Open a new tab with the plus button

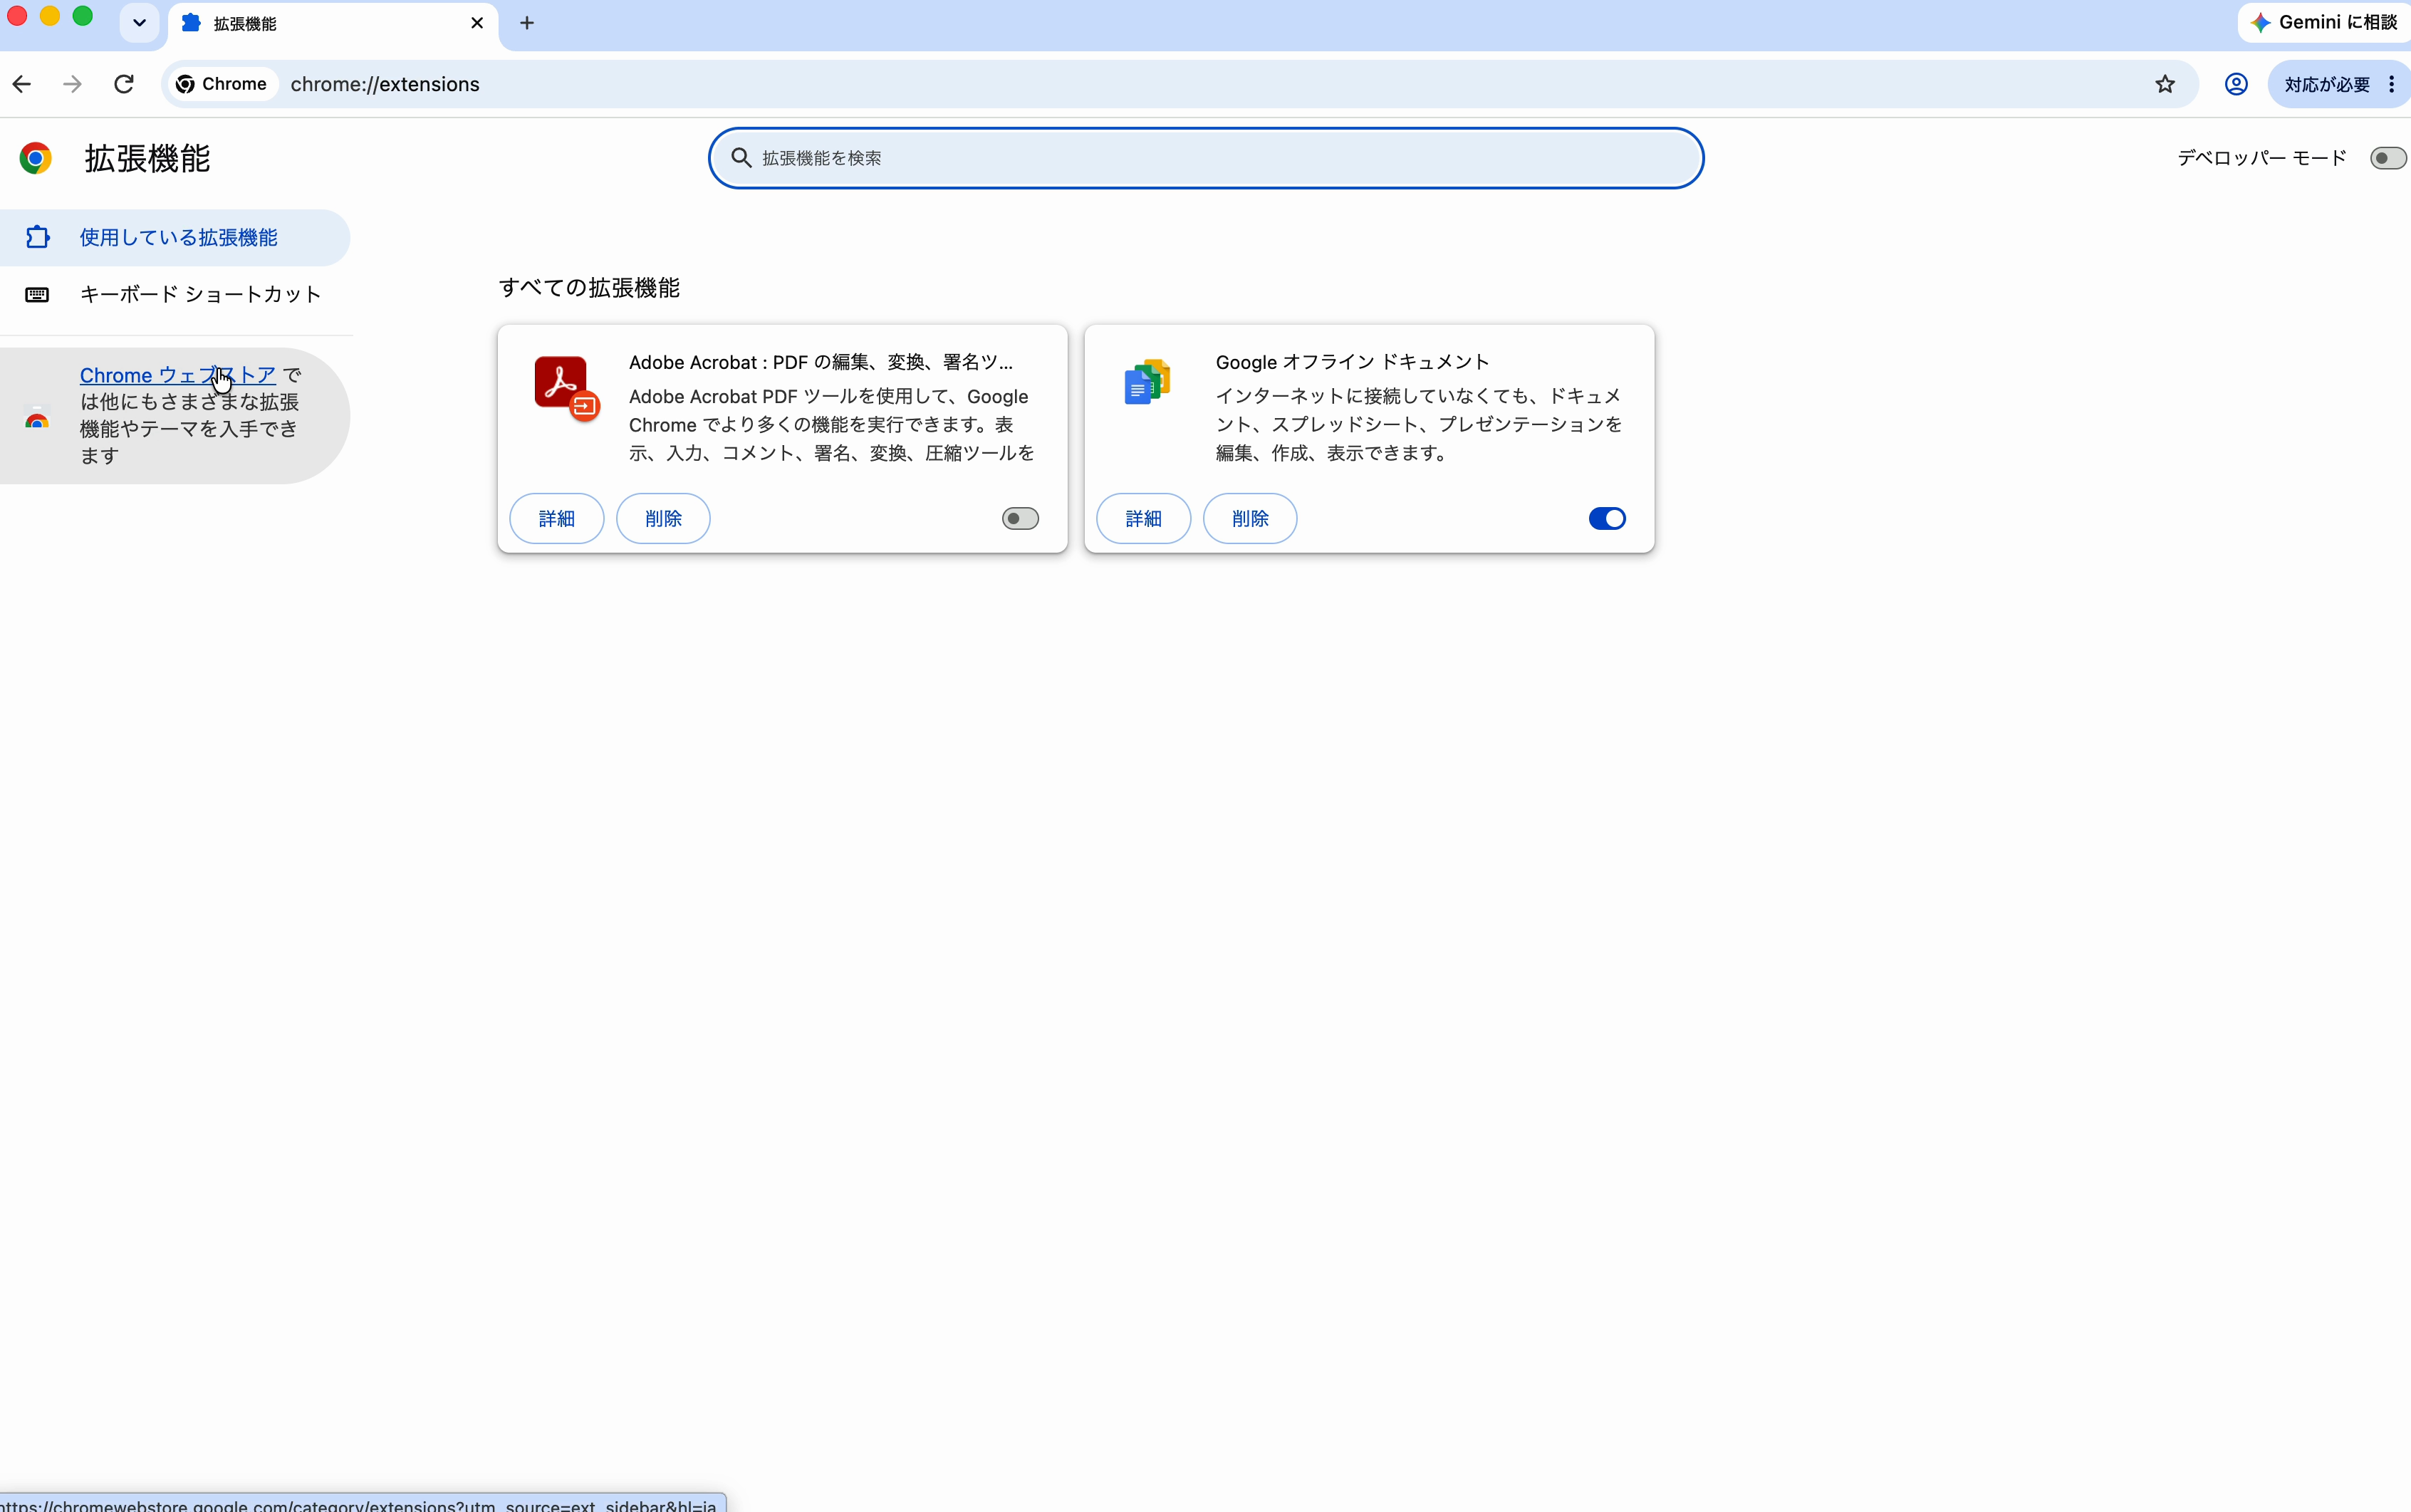click(x=527, y=23)
